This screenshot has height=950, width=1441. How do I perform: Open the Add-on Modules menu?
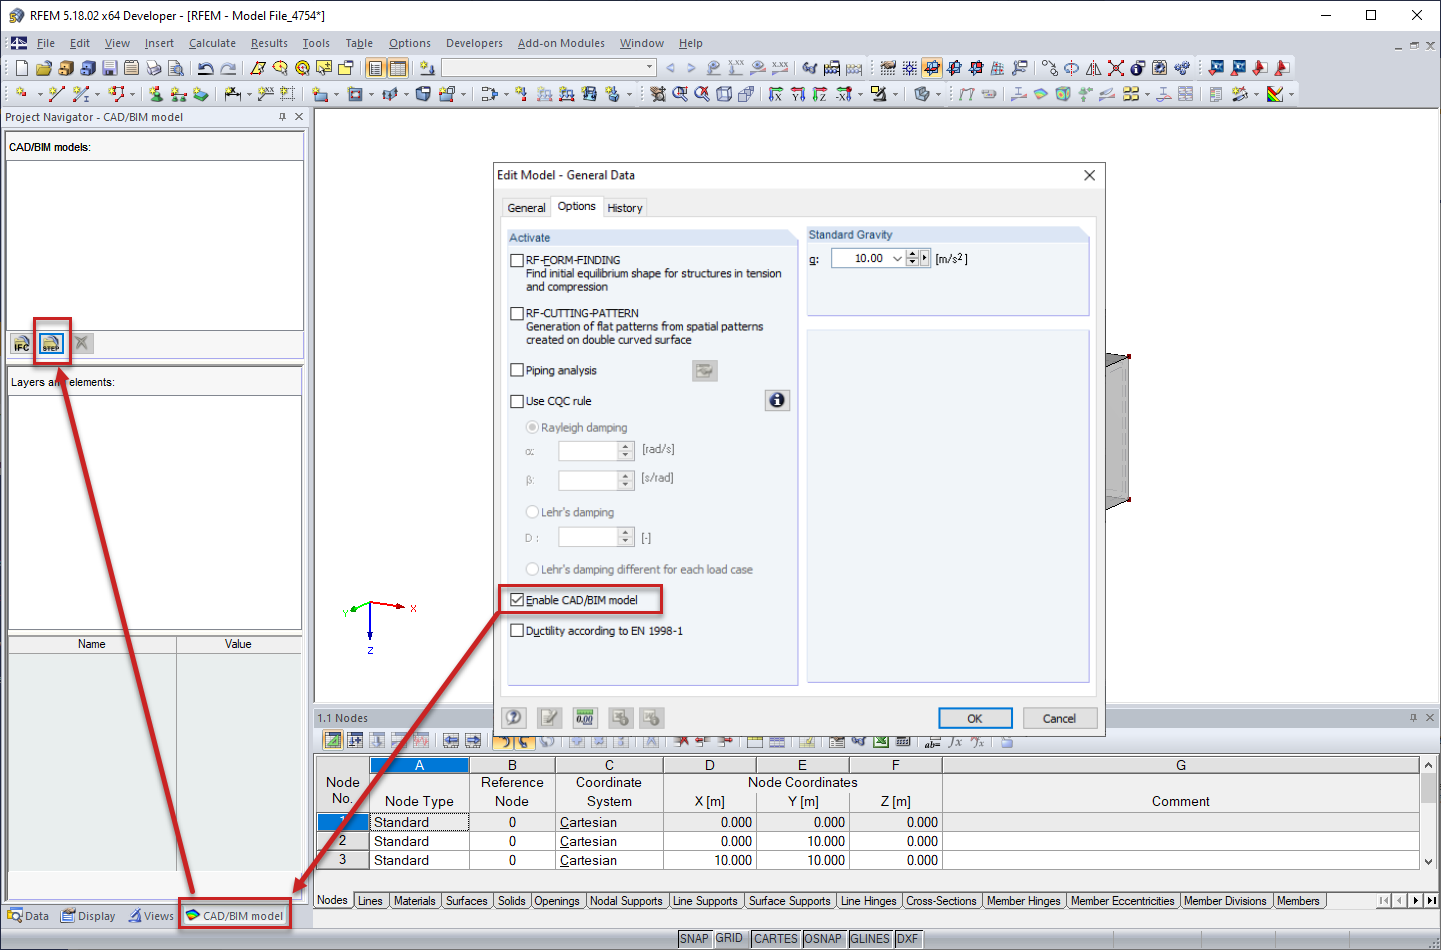pyautogui.click(x=563, y=43)
